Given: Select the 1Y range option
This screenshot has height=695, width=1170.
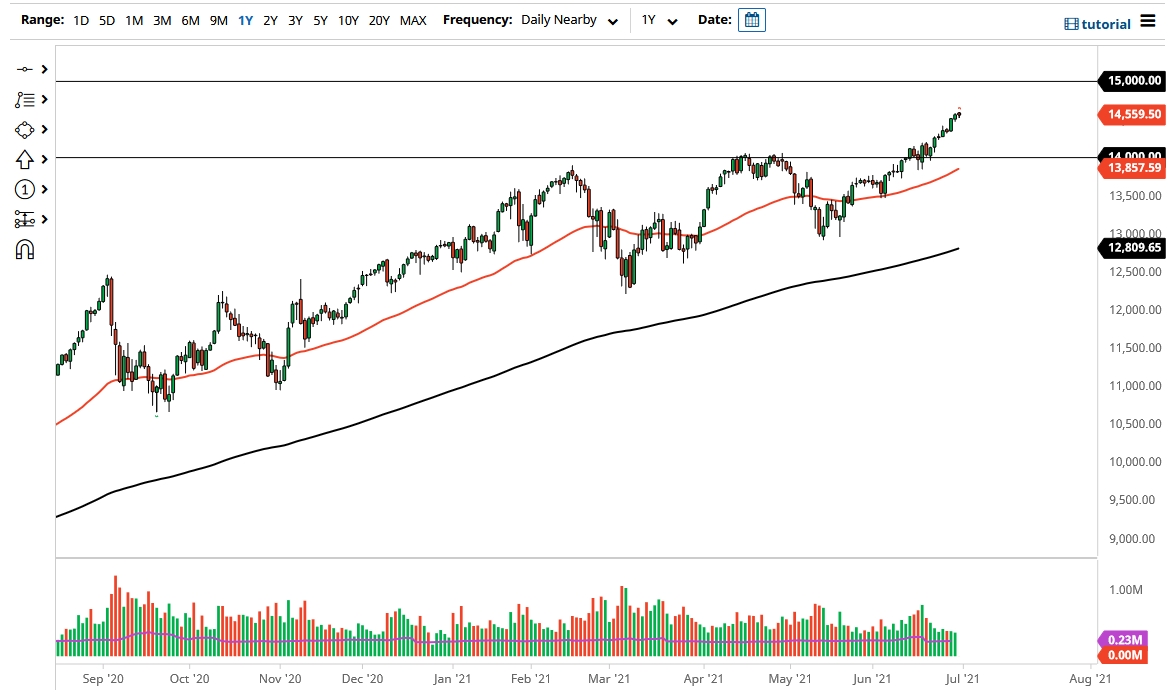Looking at the screenshot, I should tap(245, 19).
